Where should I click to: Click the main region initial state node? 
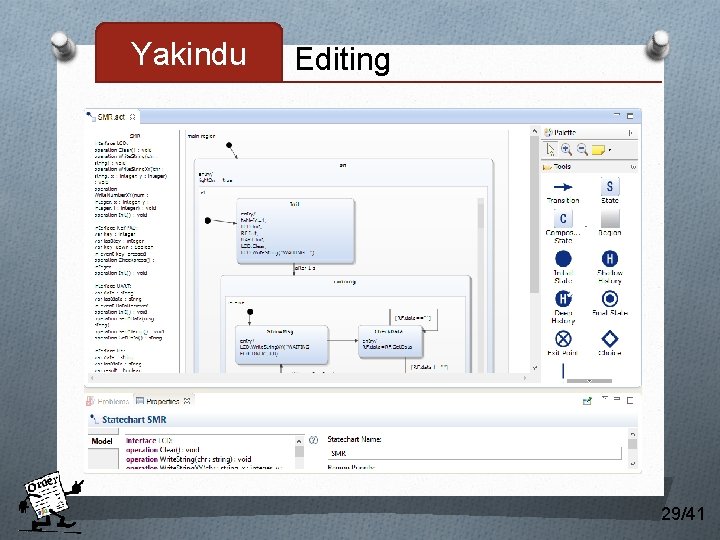tap(229, 145)
